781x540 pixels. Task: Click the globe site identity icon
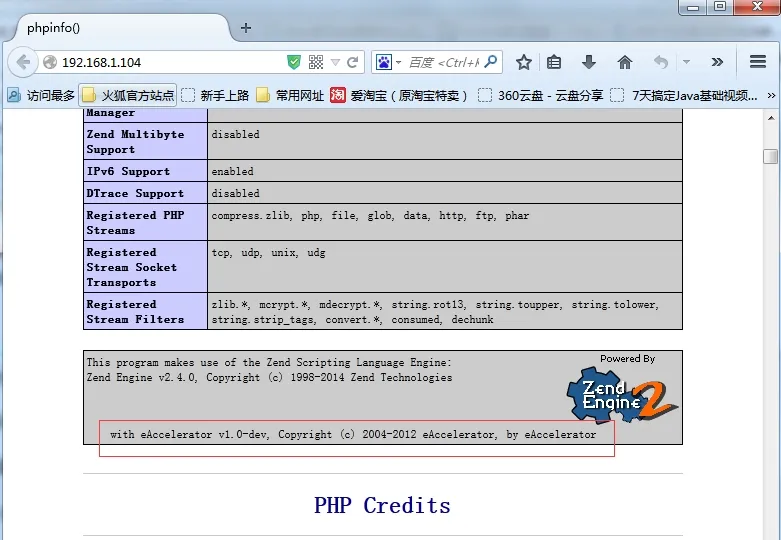click(50, 62)
